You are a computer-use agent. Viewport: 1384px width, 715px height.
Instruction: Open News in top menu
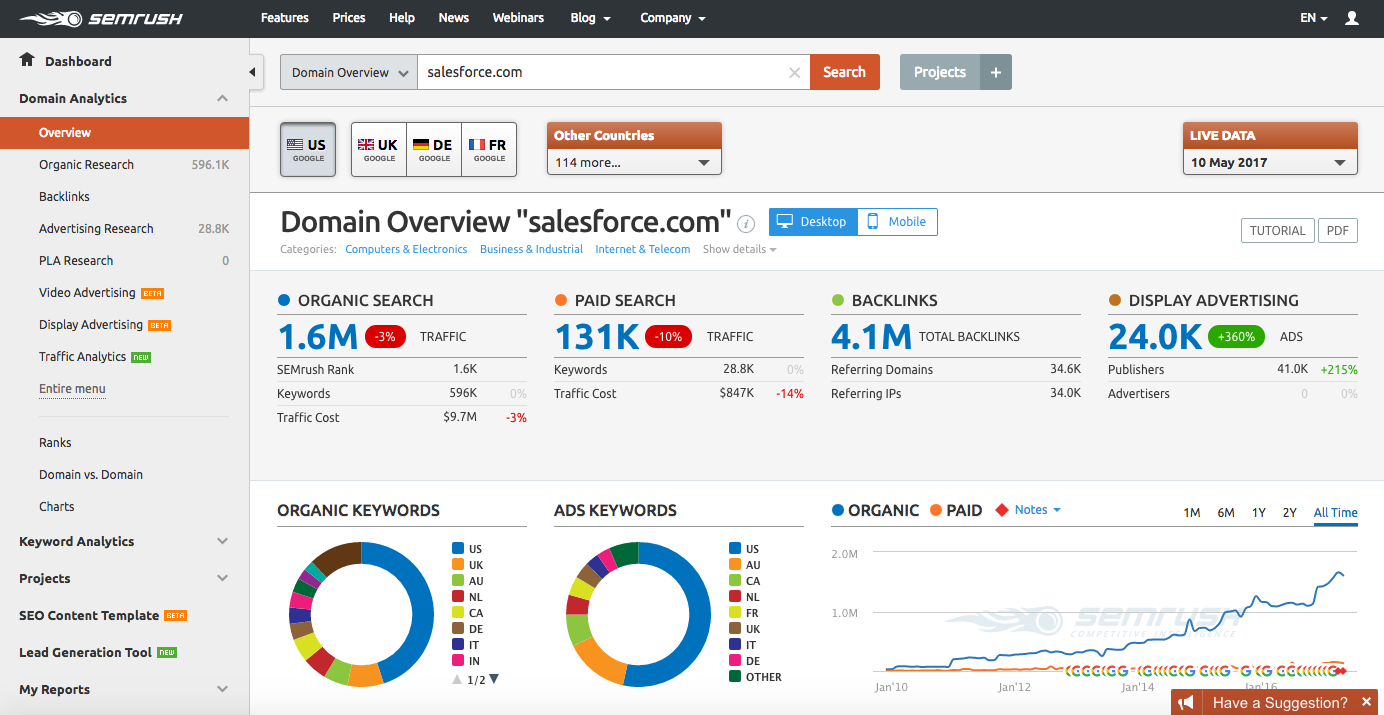(x=454, y=18)
